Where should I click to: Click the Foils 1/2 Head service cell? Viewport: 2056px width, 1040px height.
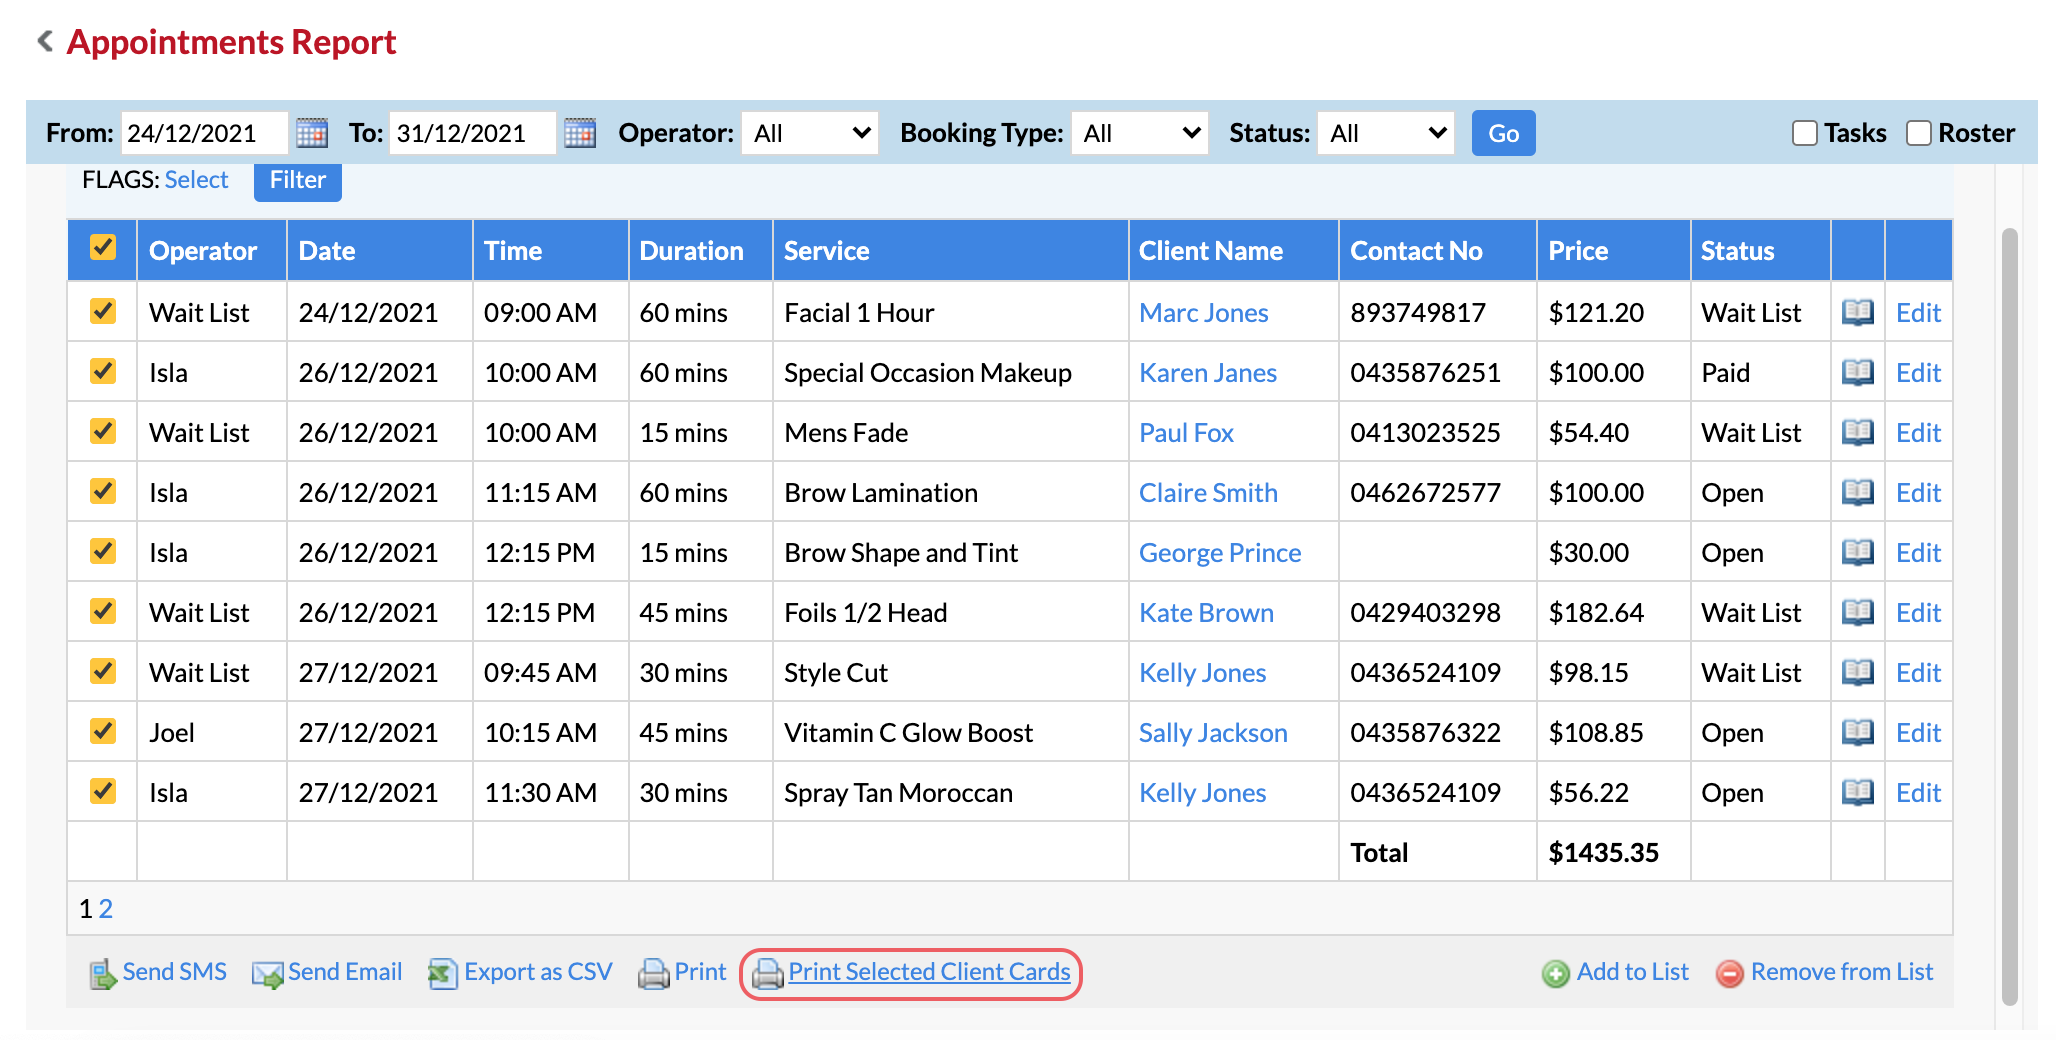(950, 612)
